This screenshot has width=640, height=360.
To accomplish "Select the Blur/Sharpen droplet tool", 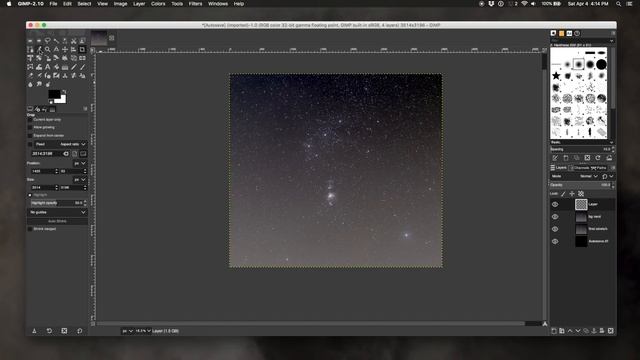I will coord(30,84).
